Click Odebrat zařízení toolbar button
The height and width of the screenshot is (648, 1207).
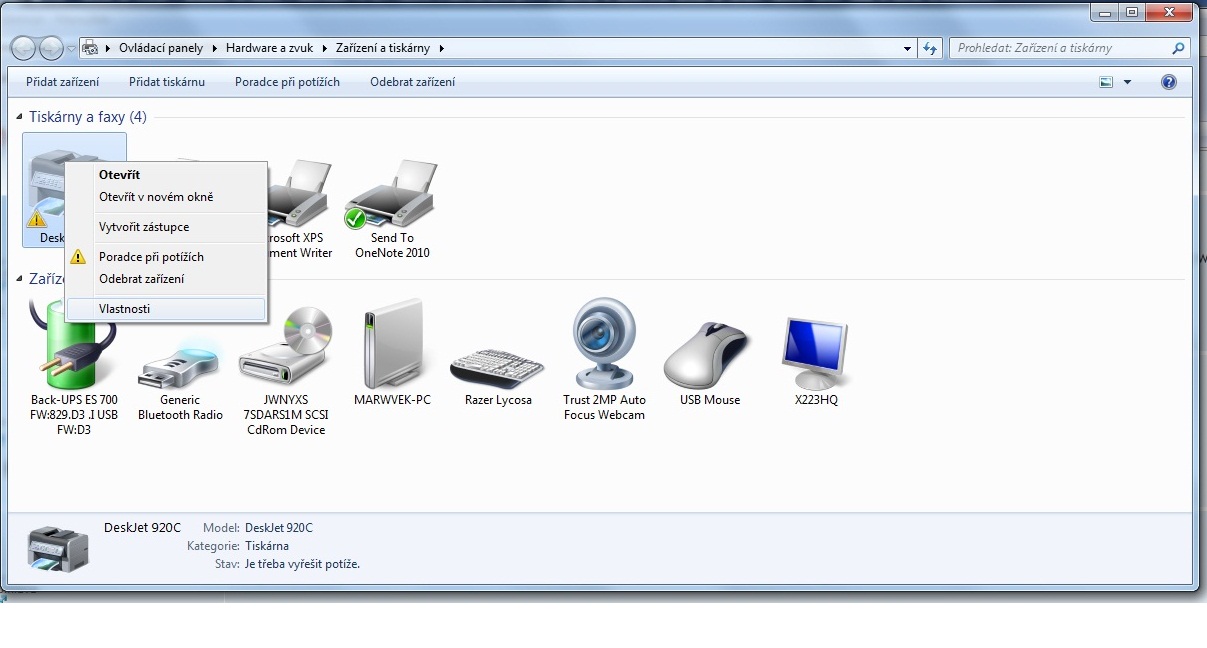pos(412,82)
